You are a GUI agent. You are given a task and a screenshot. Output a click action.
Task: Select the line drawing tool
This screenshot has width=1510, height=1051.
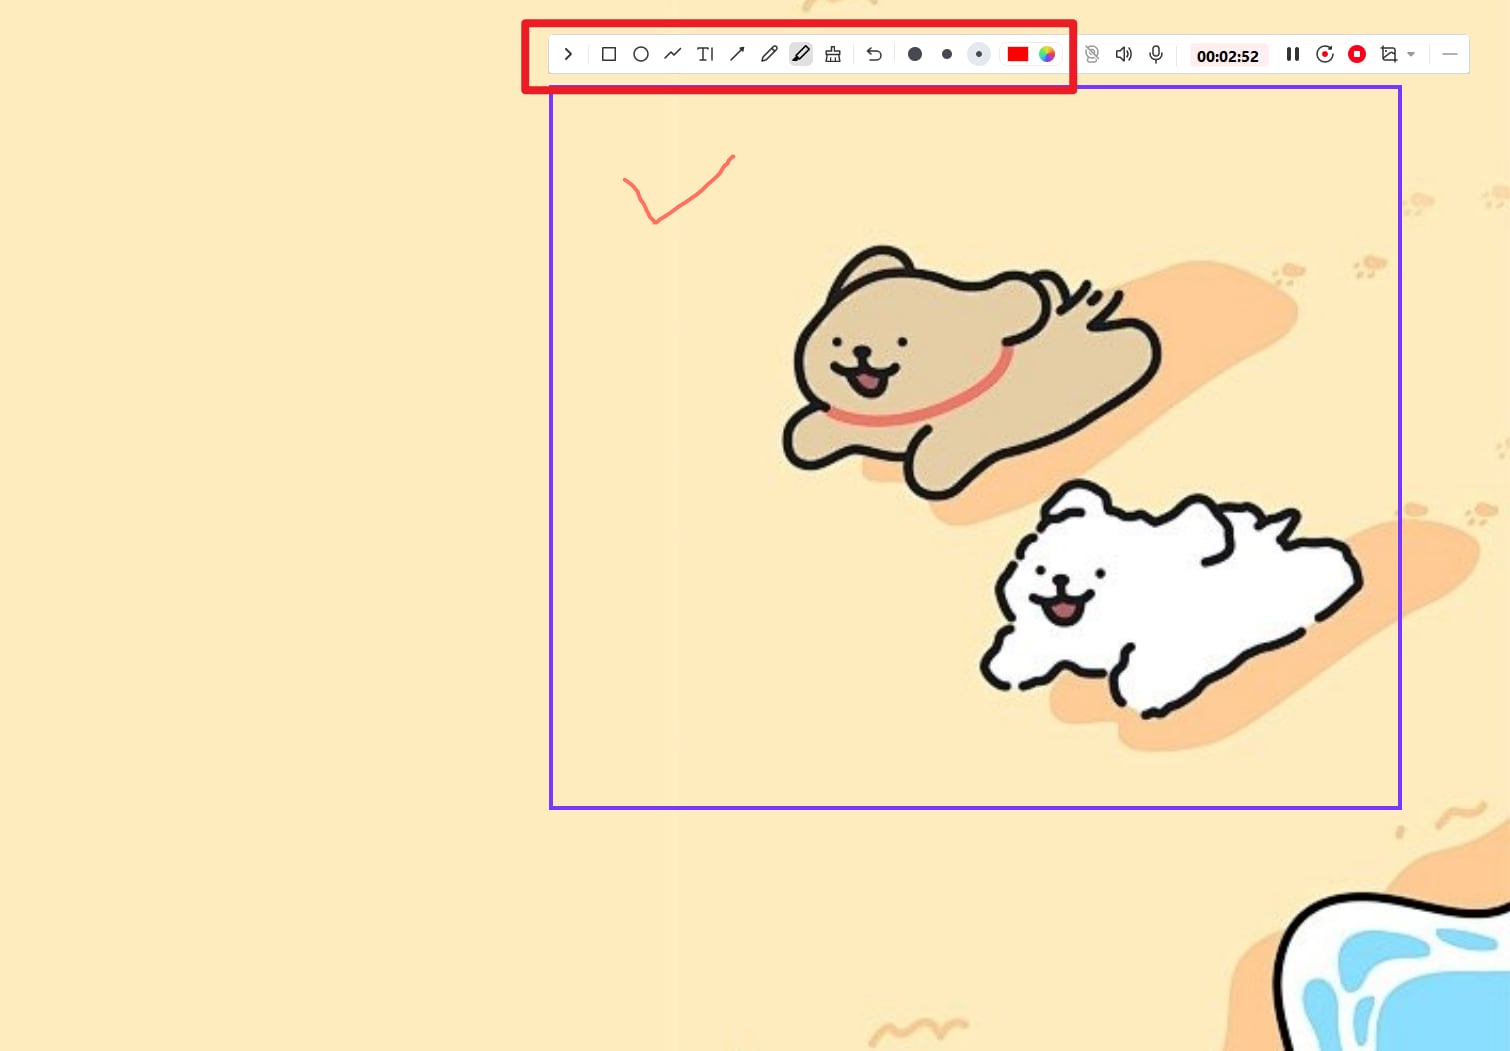pos(673,54)
